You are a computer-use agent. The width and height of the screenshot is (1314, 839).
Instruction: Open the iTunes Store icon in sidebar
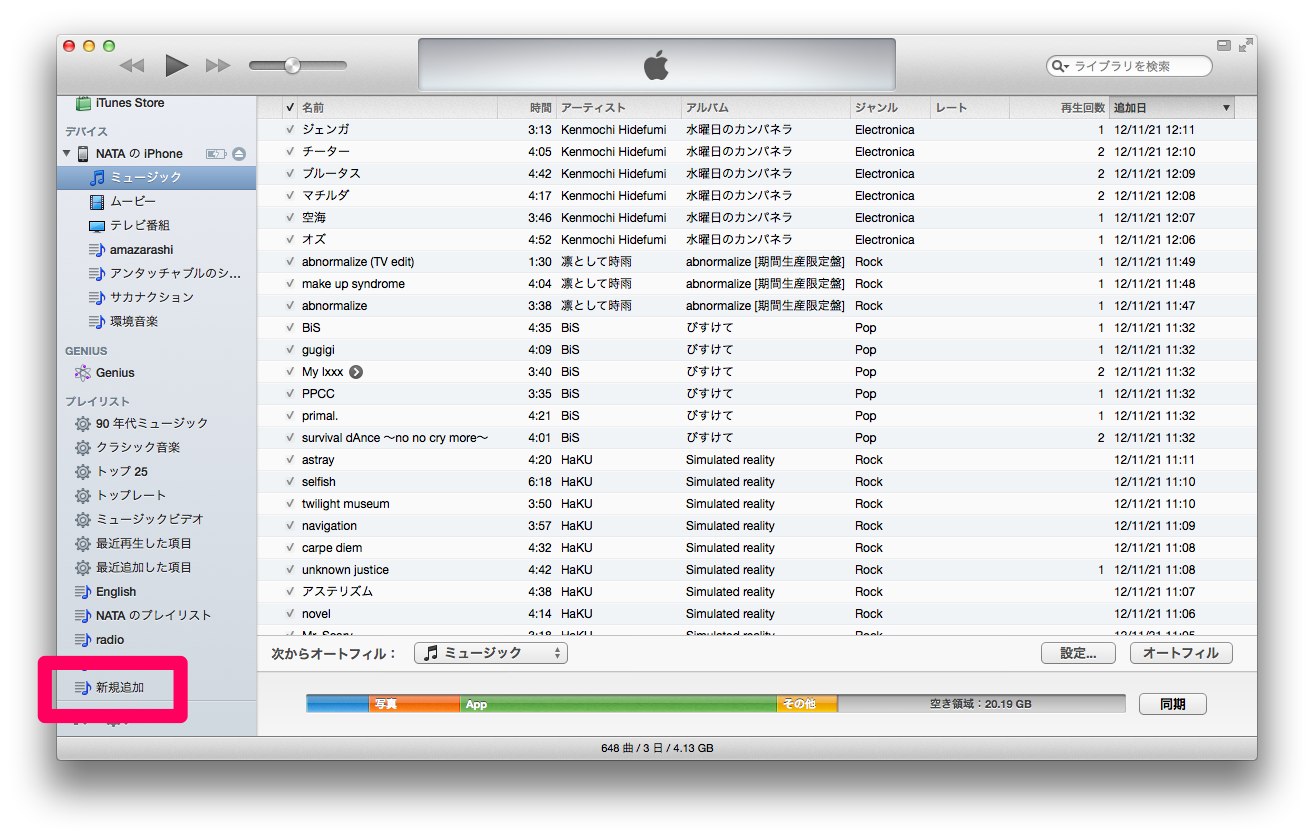[84, 103]
